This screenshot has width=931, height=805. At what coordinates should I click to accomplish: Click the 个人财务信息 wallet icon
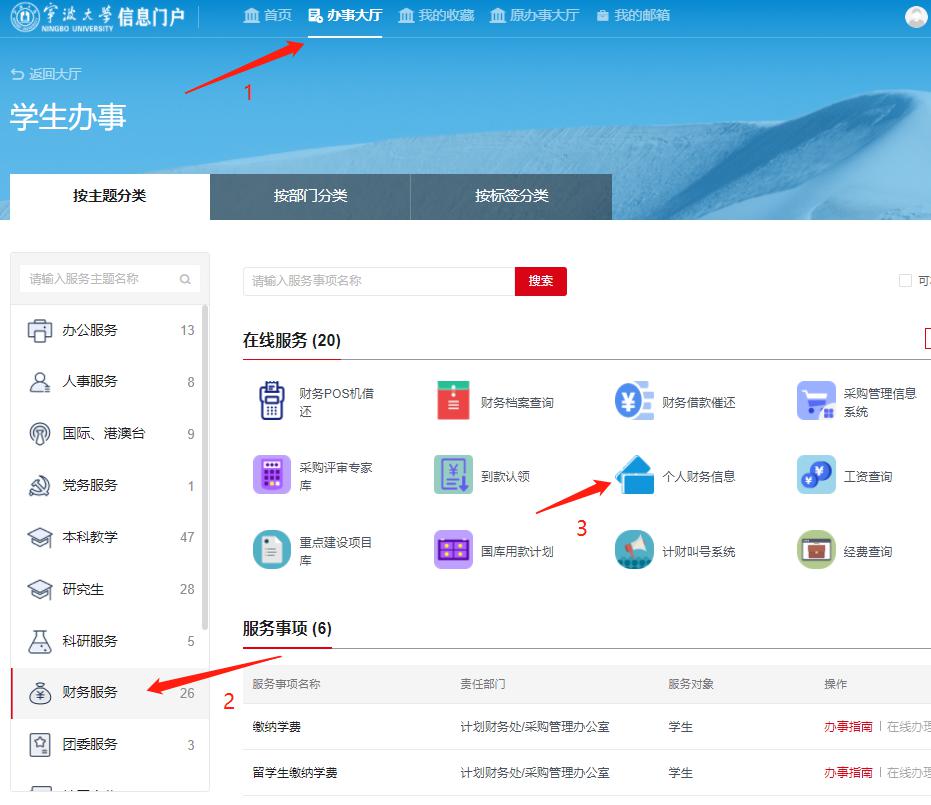click(x=634, y=476)
